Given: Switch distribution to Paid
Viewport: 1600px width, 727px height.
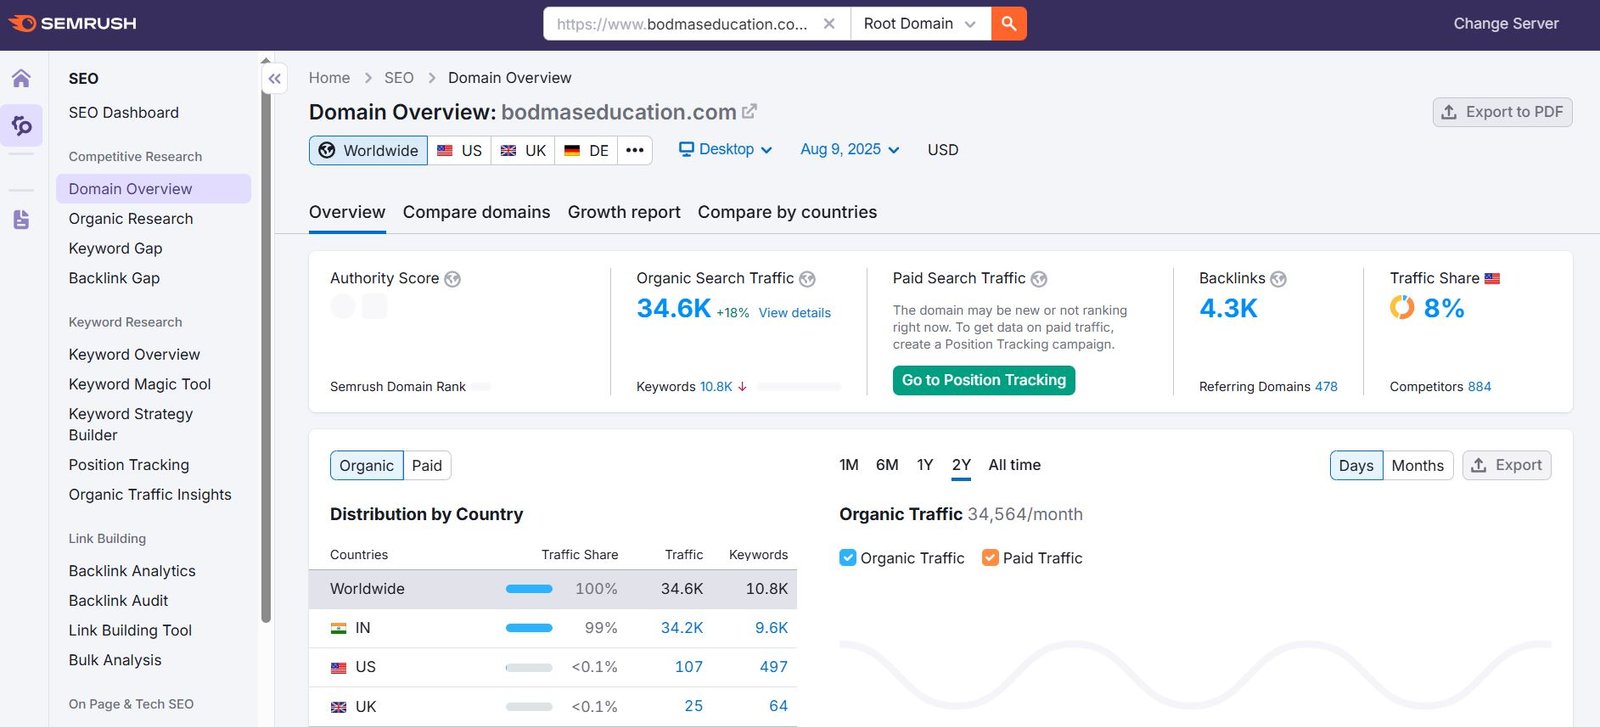Looking at the screenshot, I should (x=427, y=465).
